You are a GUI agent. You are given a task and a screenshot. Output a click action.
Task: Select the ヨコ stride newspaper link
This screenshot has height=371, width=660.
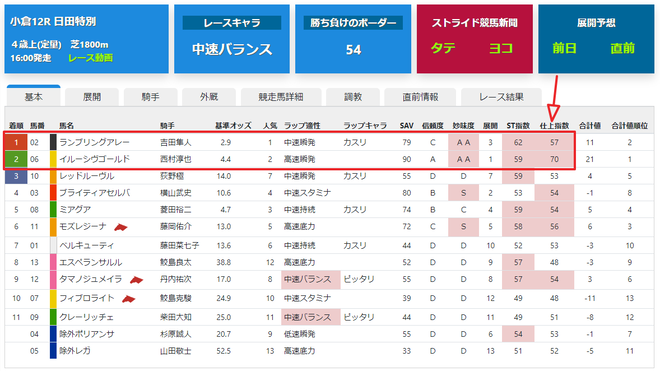(x=500, y=48)
